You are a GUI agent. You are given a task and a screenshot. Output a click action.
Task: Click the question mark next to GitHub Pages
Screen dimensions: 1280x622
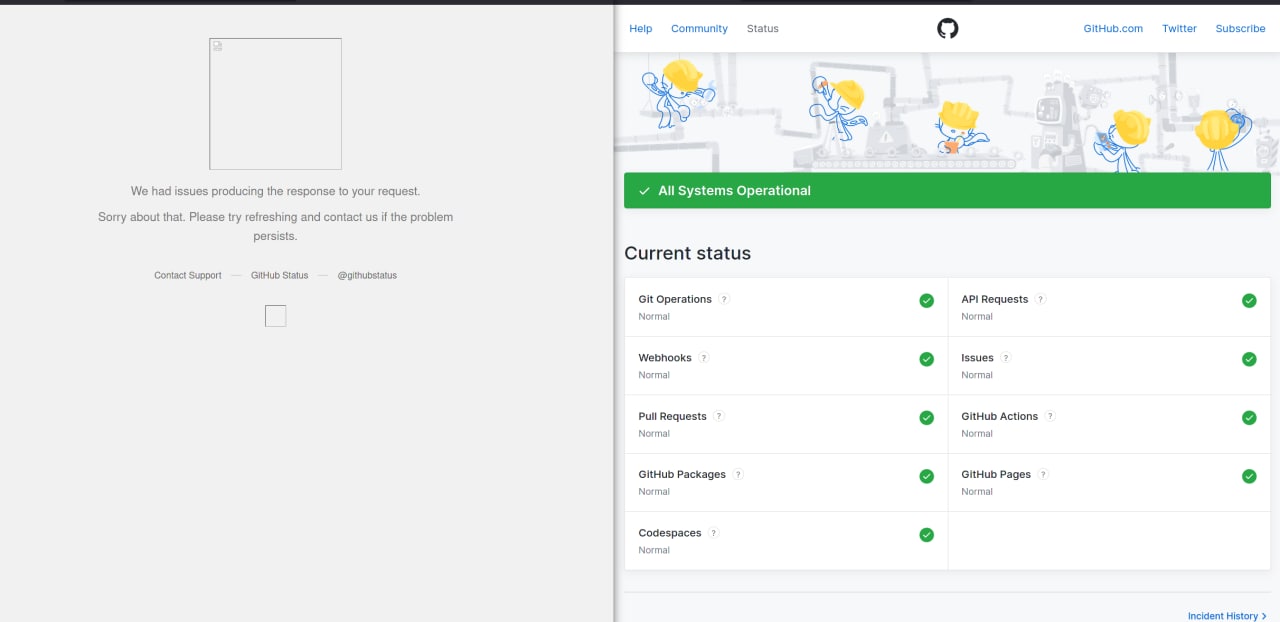pos(1043,475)
